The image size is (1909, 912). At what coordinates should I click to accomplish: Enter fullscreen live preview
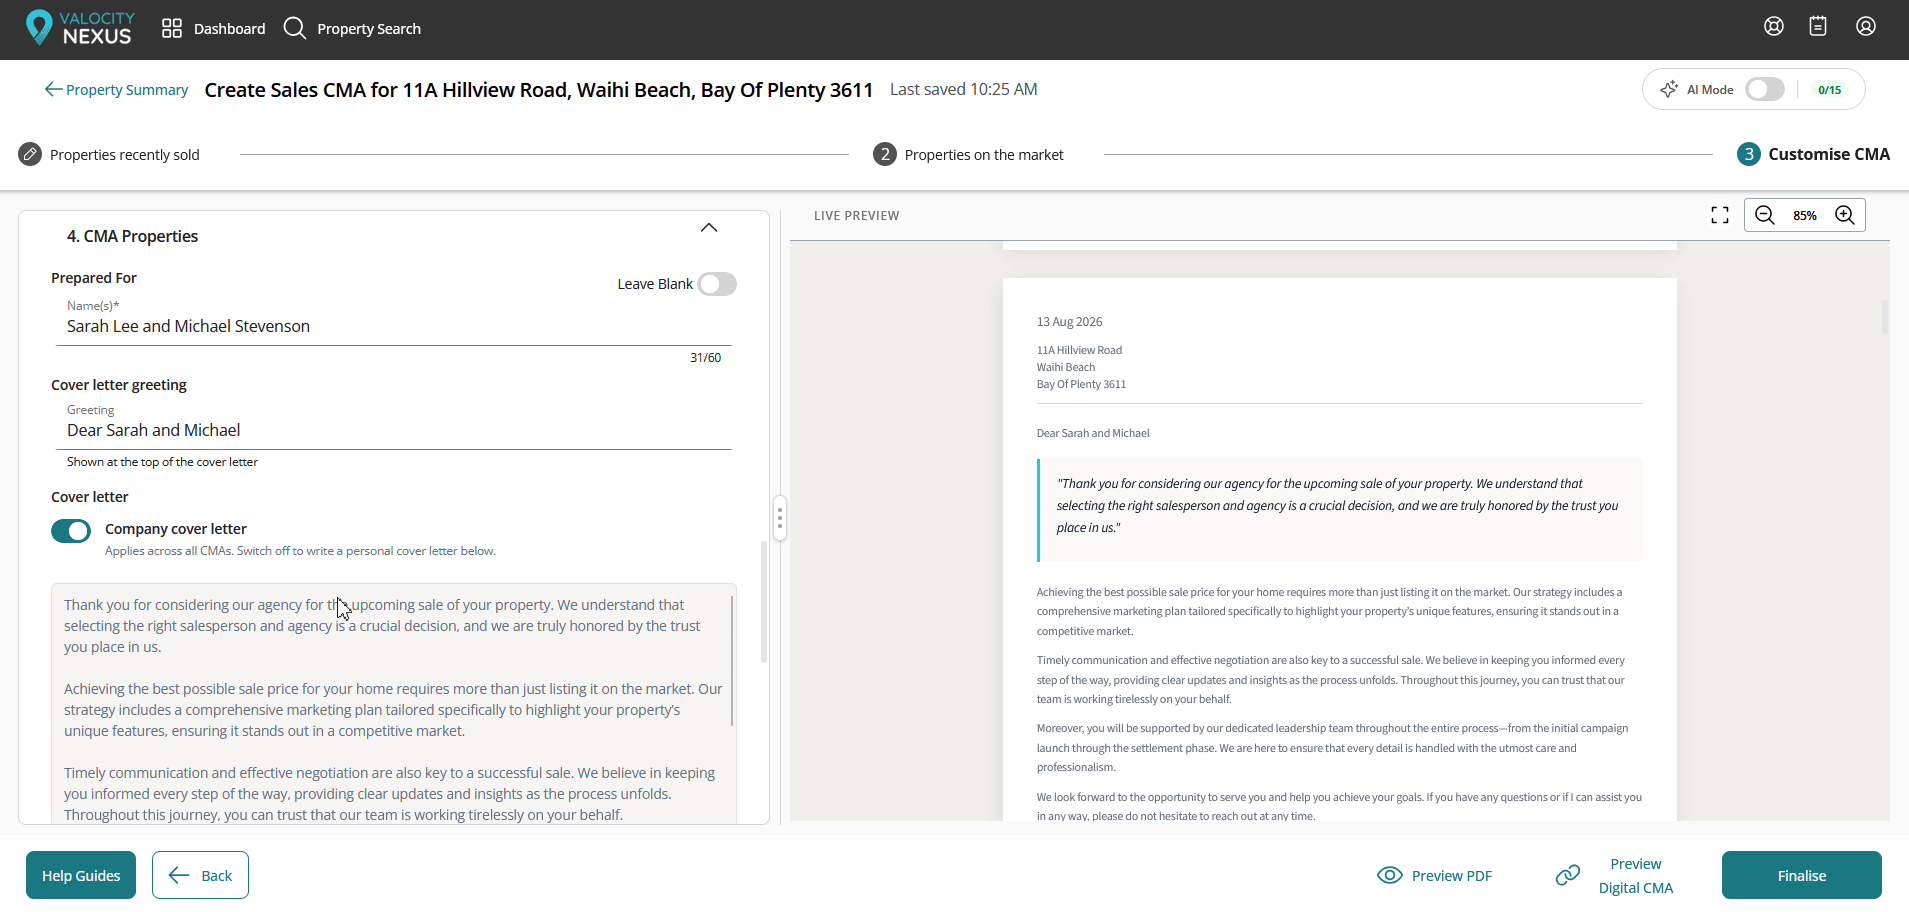[1720, 215]
